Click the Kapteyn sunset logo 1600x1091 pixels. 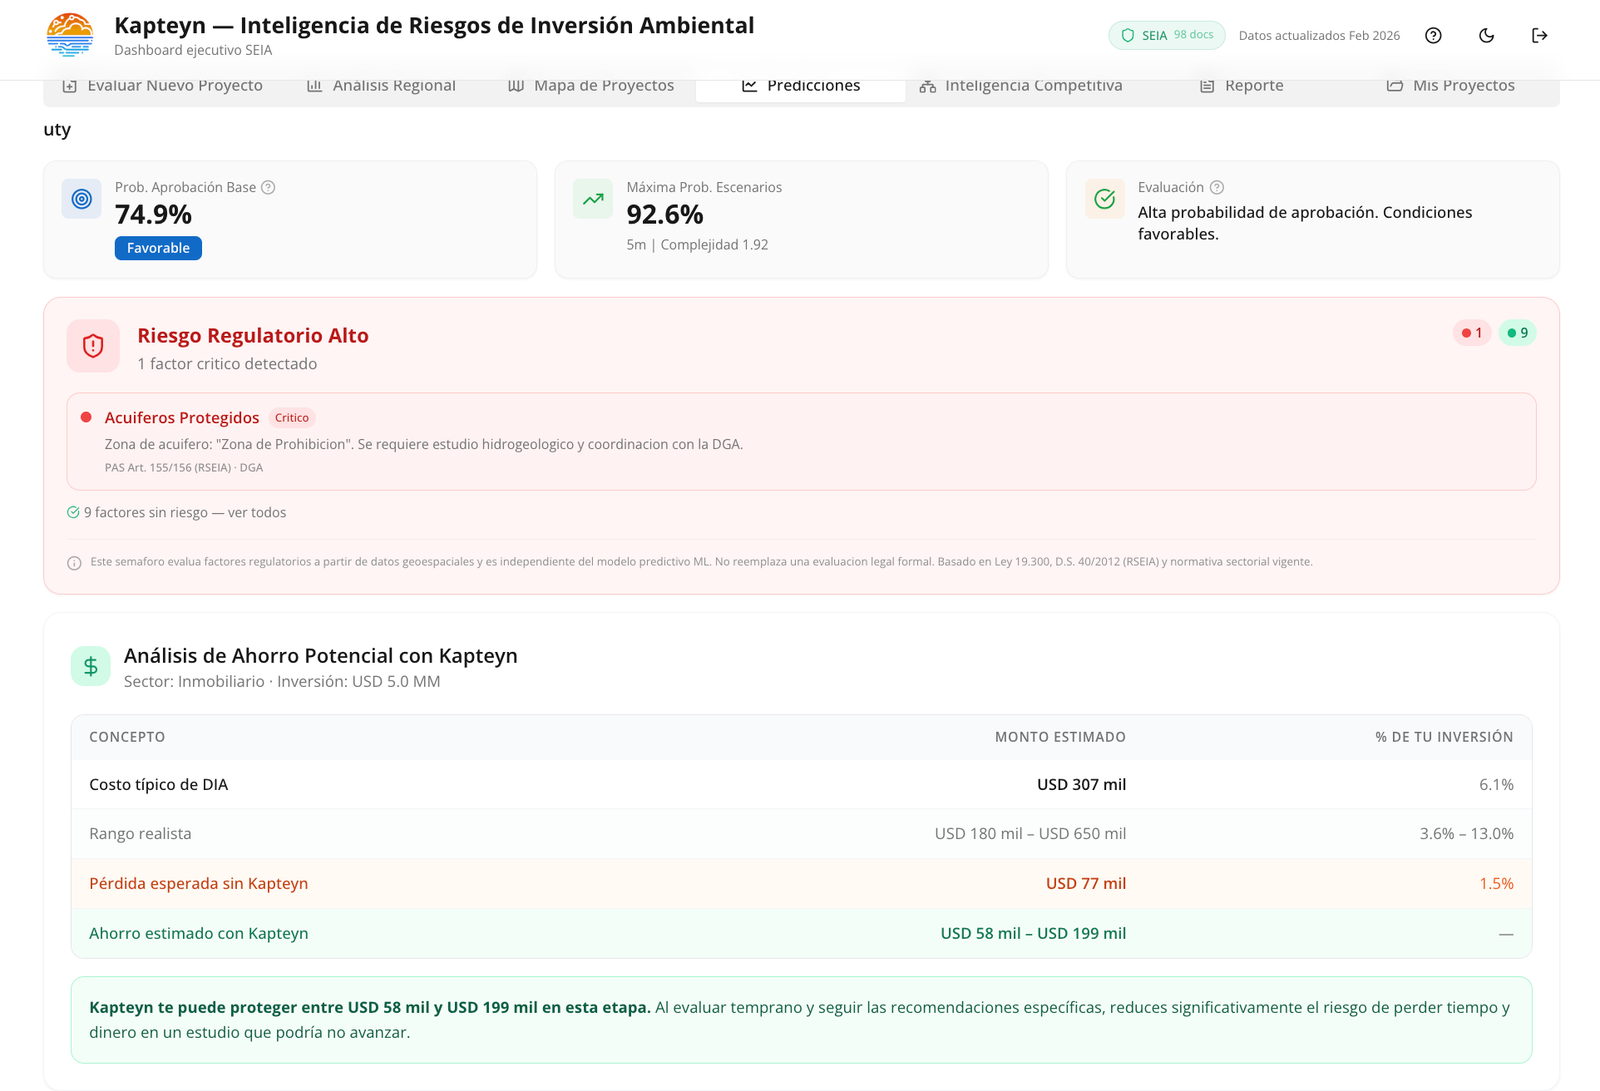(x=70, y=35)
